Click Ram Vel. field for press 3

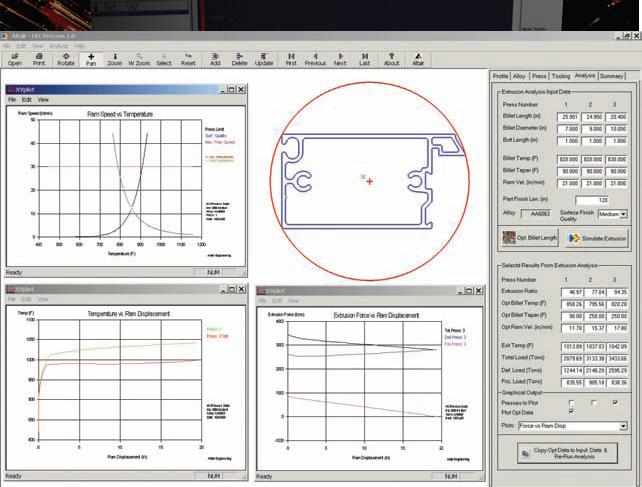(x=617, y=183)
